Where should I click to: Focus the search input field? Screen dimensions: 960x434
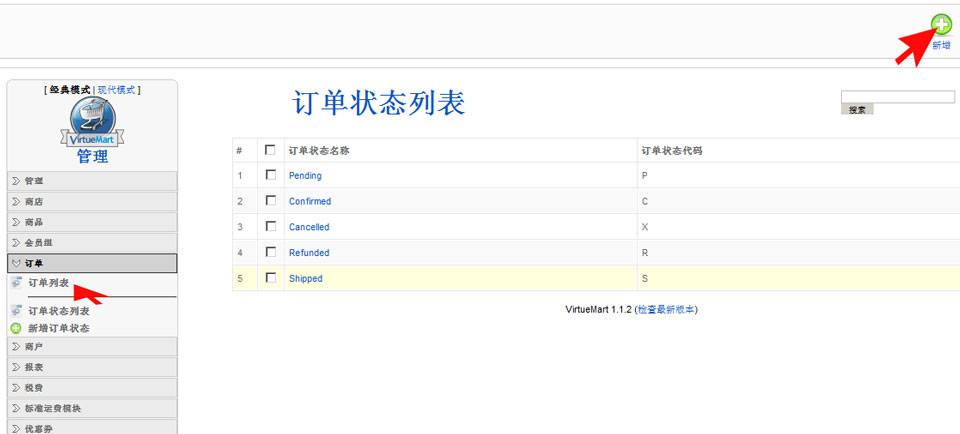tap(898, 97)
